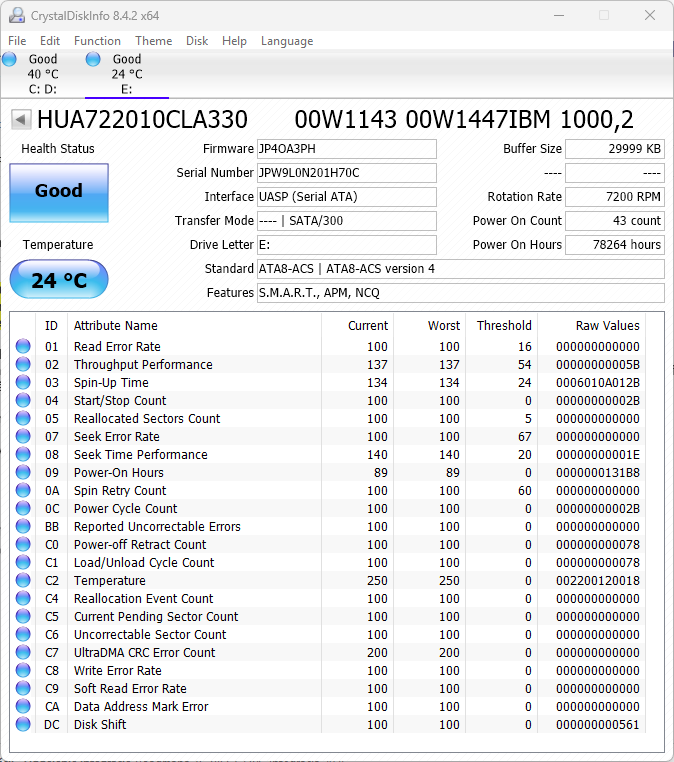Click status orb of Write Error Rate row
Screen dimensions: 674x762
(x=23, y=670)
